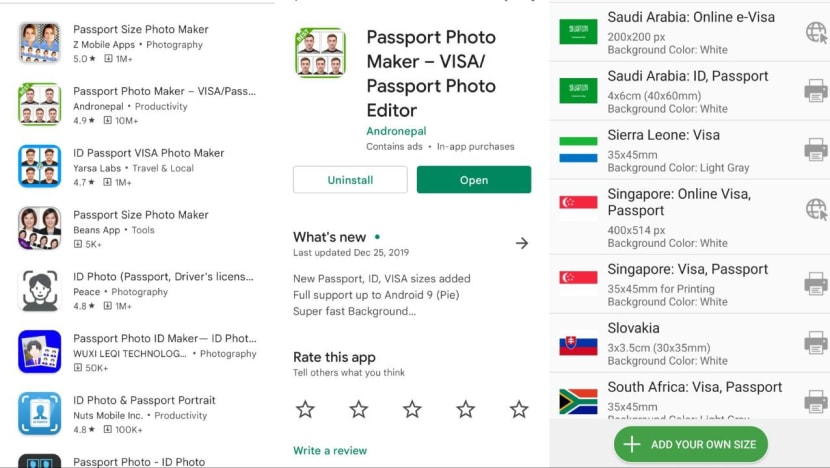The width and height of the screenshot is (830, 468).
Task: Tap ID Passport VISA Photo Maker app icon
Action: click(40, 166)
